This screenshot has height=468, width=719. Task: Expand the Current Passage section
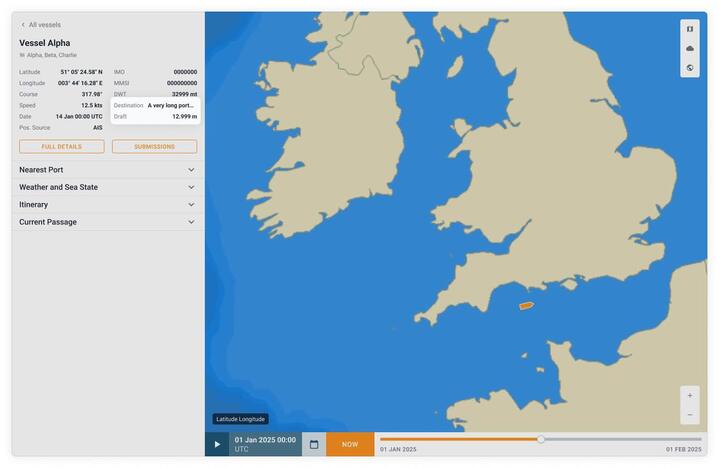click(x=107, y=222)
